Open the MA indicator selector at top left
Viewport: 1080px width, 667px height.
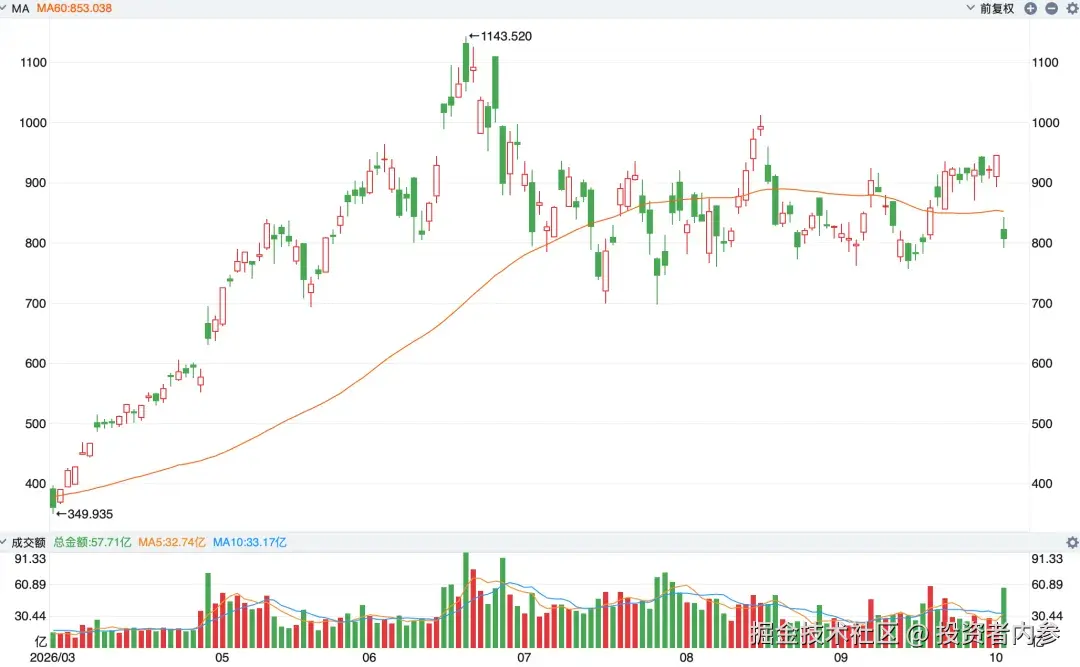tap(15, 8)
